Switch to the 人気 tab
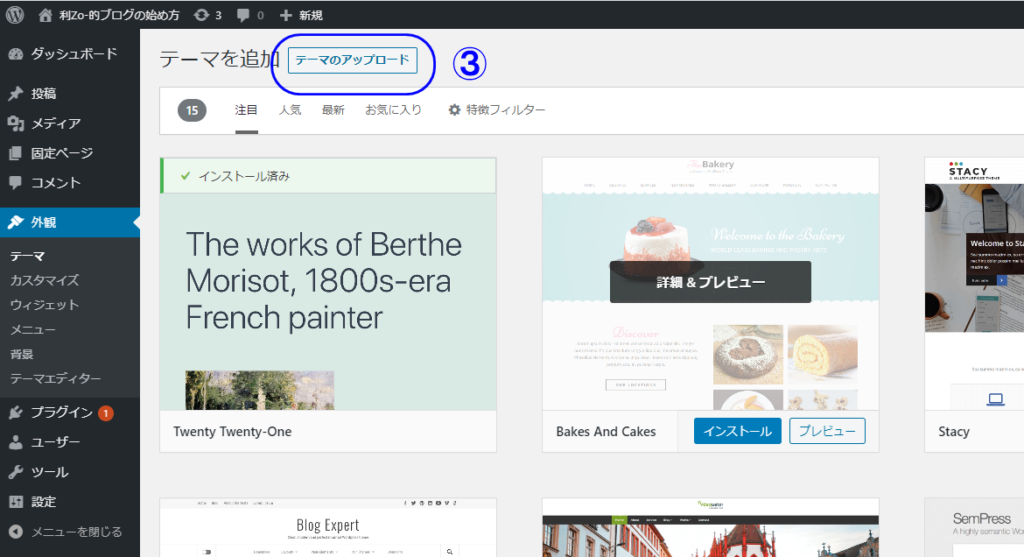Viewport: 1024px width, 557px height. (x=290, y=110)
